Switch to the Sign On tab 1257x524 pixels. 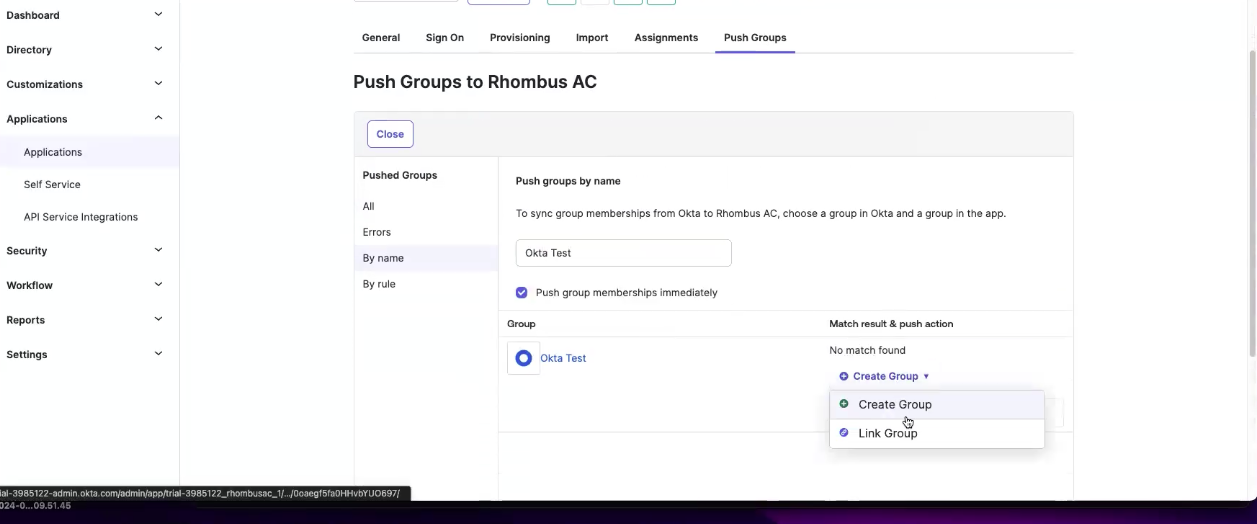(x=445, y=37)
